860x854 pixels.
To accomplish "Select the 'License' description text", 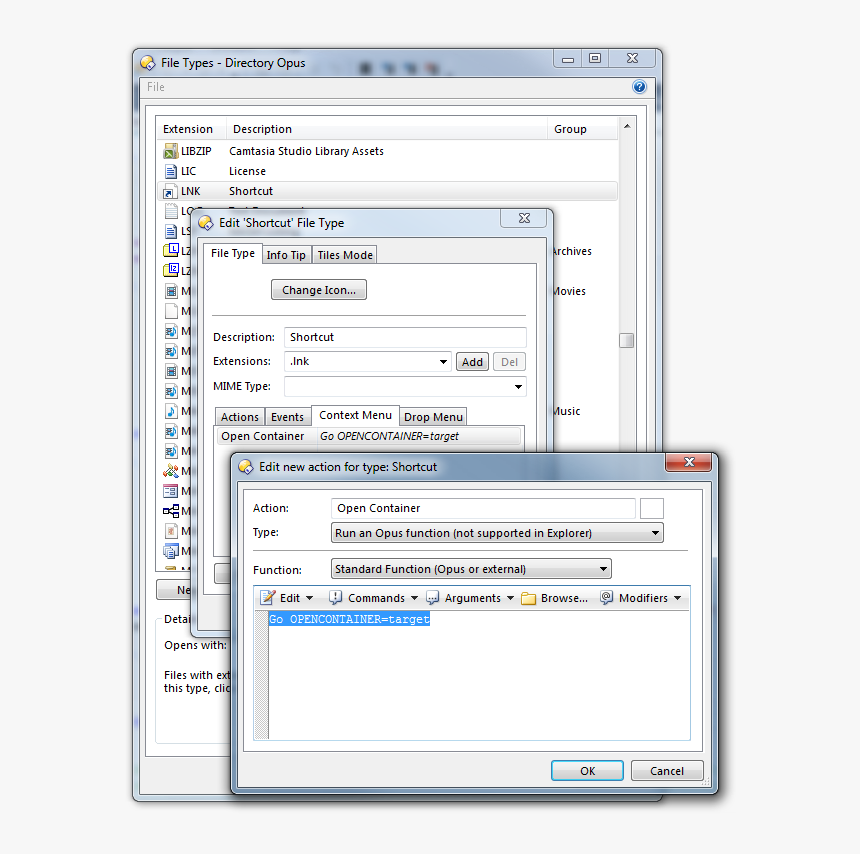I will (247, 171).
